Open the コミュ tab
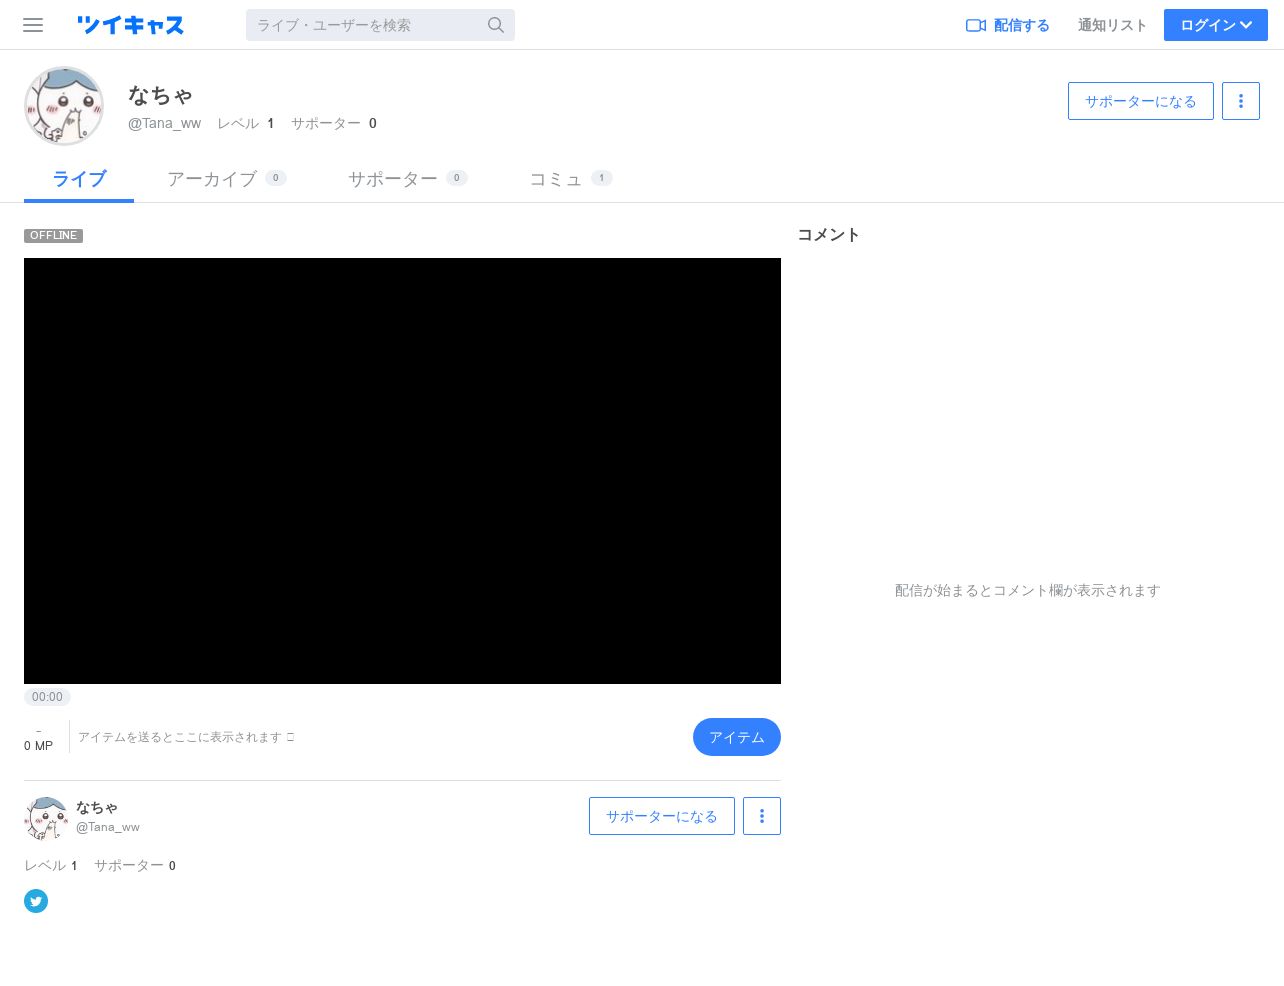 570,179
